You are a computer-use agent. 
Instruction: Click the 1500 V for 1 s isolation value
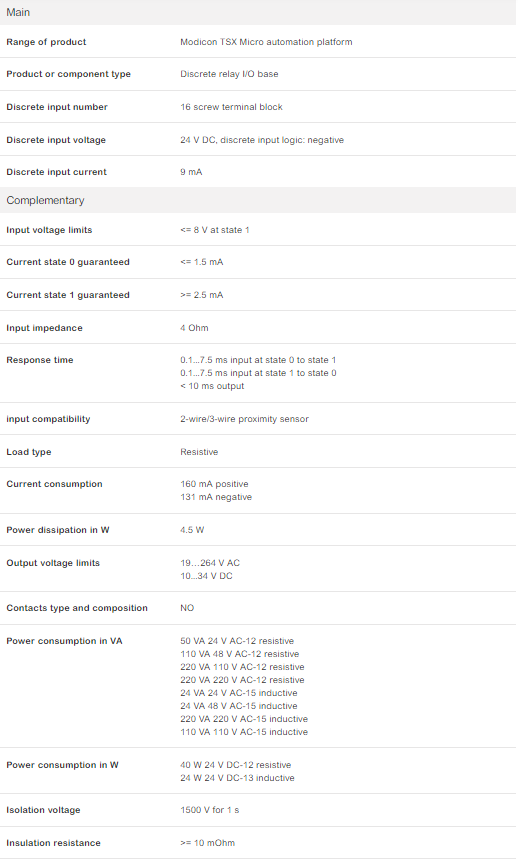click(209, 810)
